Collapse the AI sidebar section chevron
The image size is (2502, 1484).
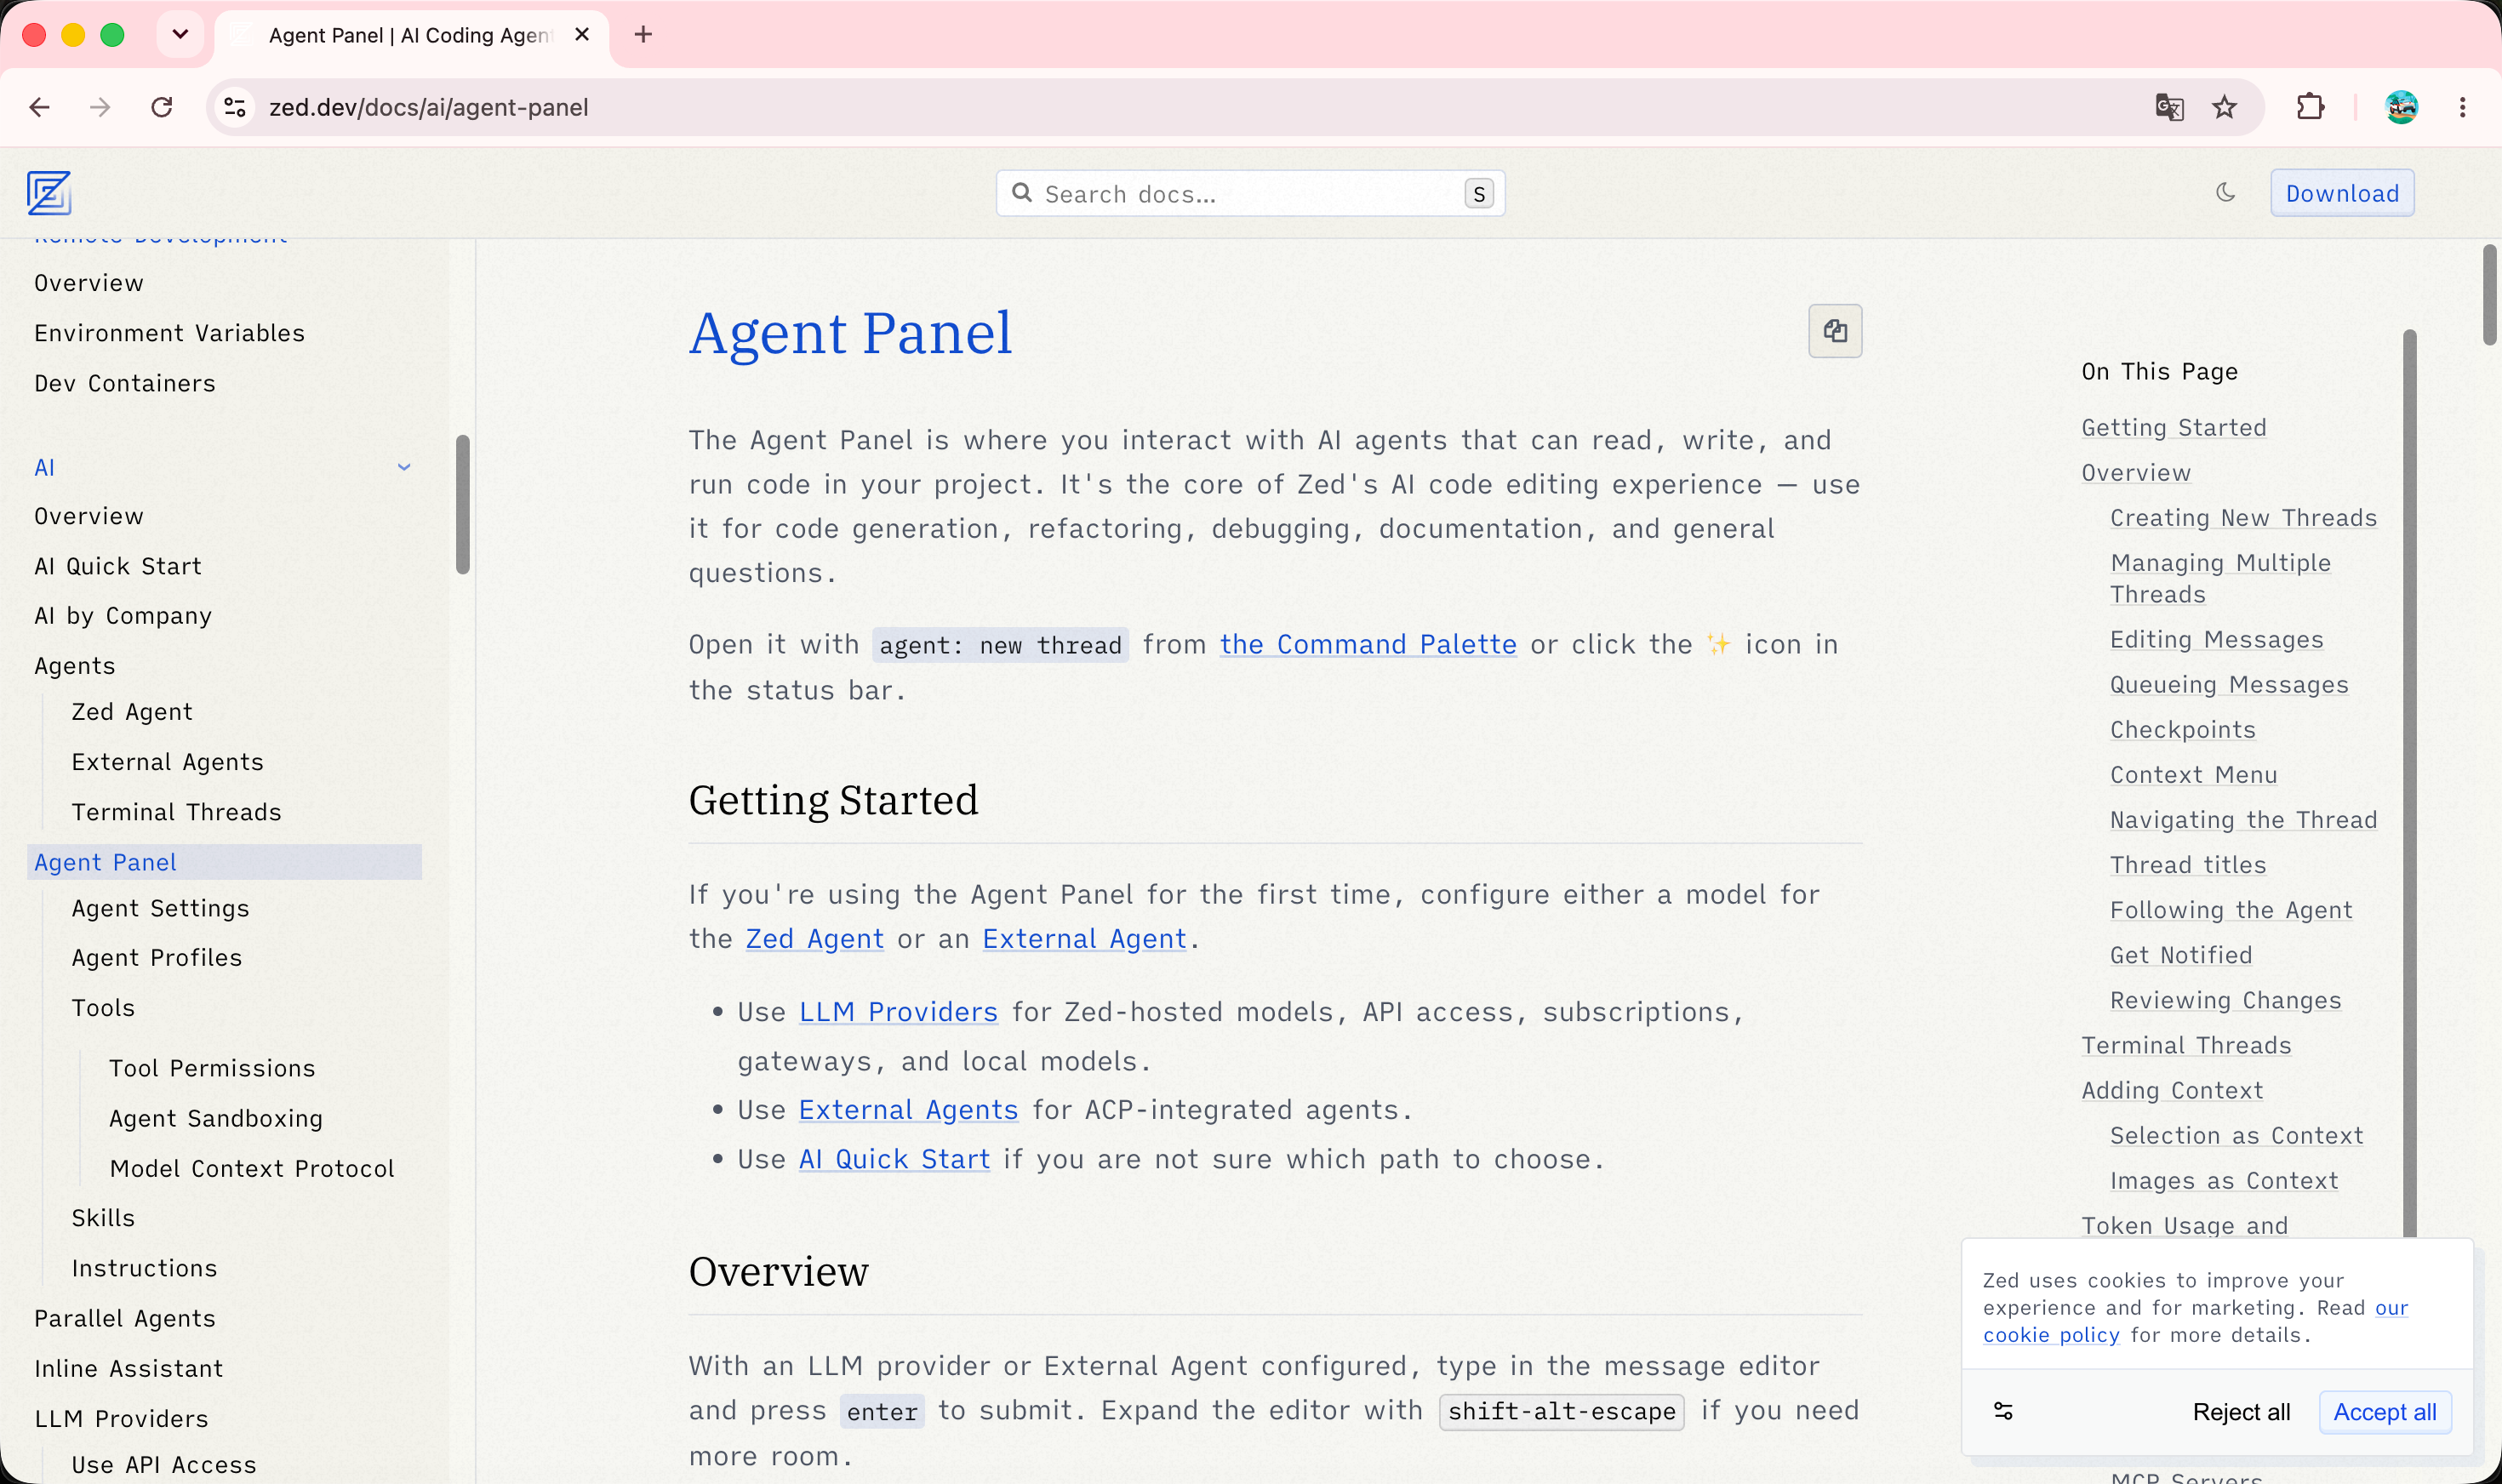(x=404, y=467)
